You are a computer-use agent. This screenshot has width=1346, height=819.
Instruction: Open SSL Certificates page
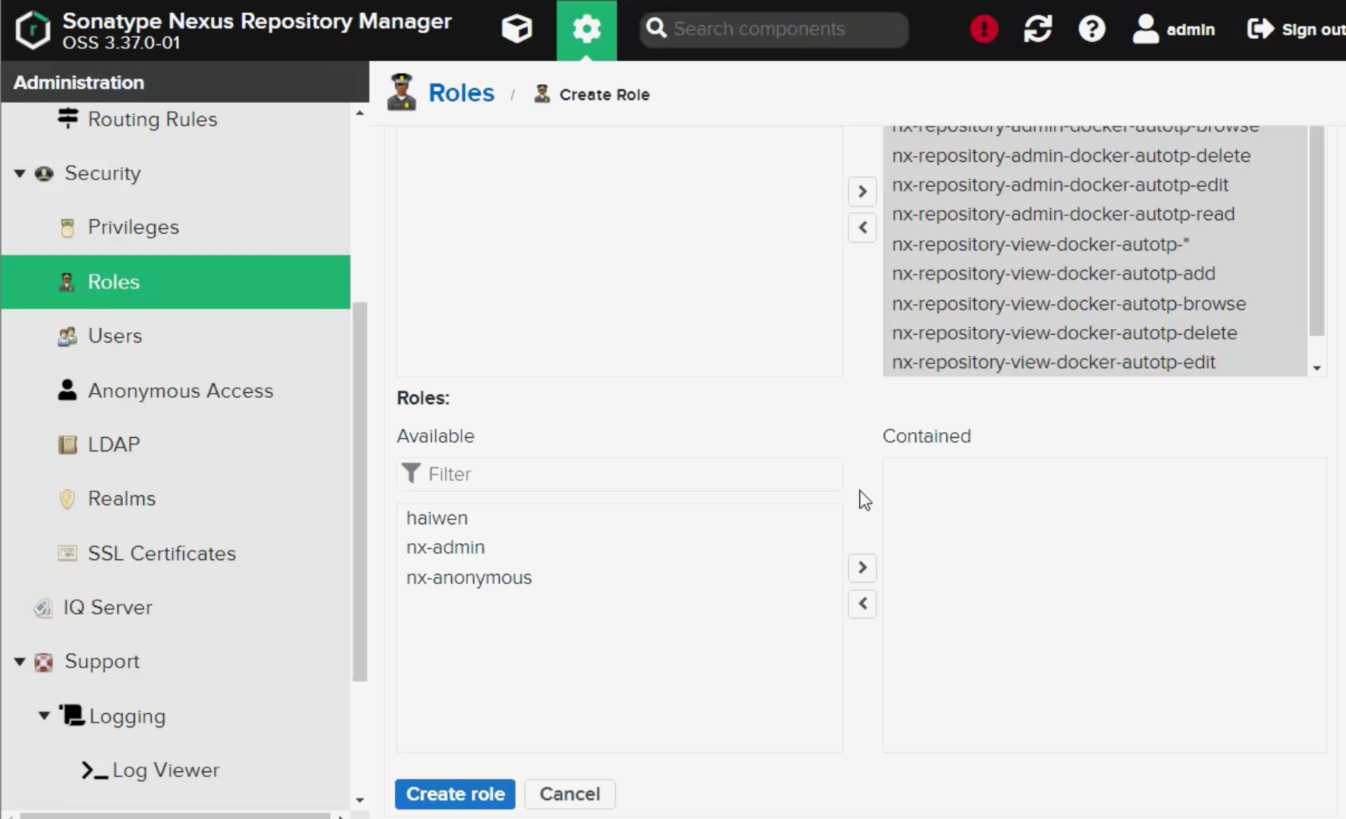(x=162, y=553)
